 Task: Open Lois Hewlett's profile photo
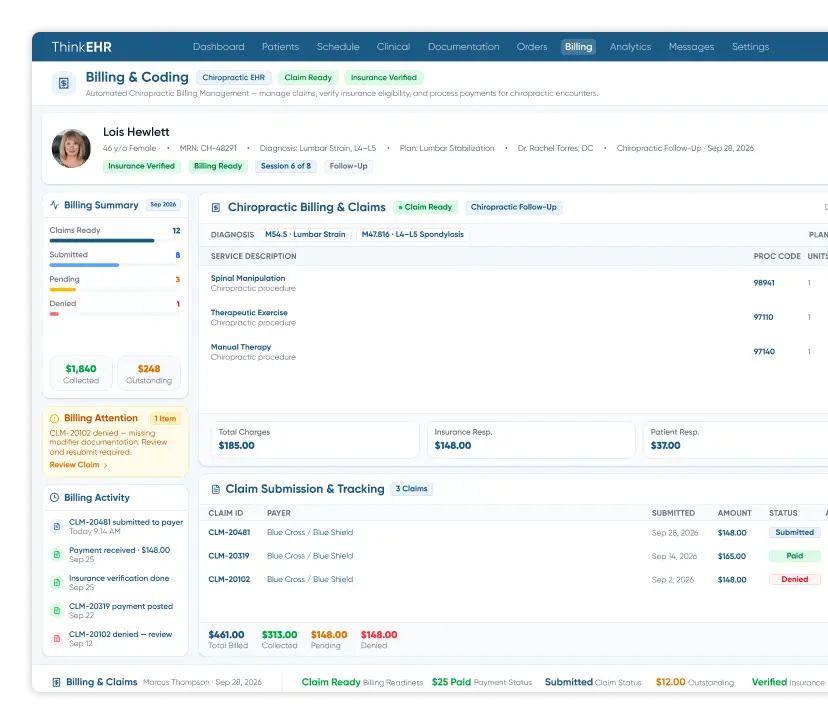tap(71, 148)
